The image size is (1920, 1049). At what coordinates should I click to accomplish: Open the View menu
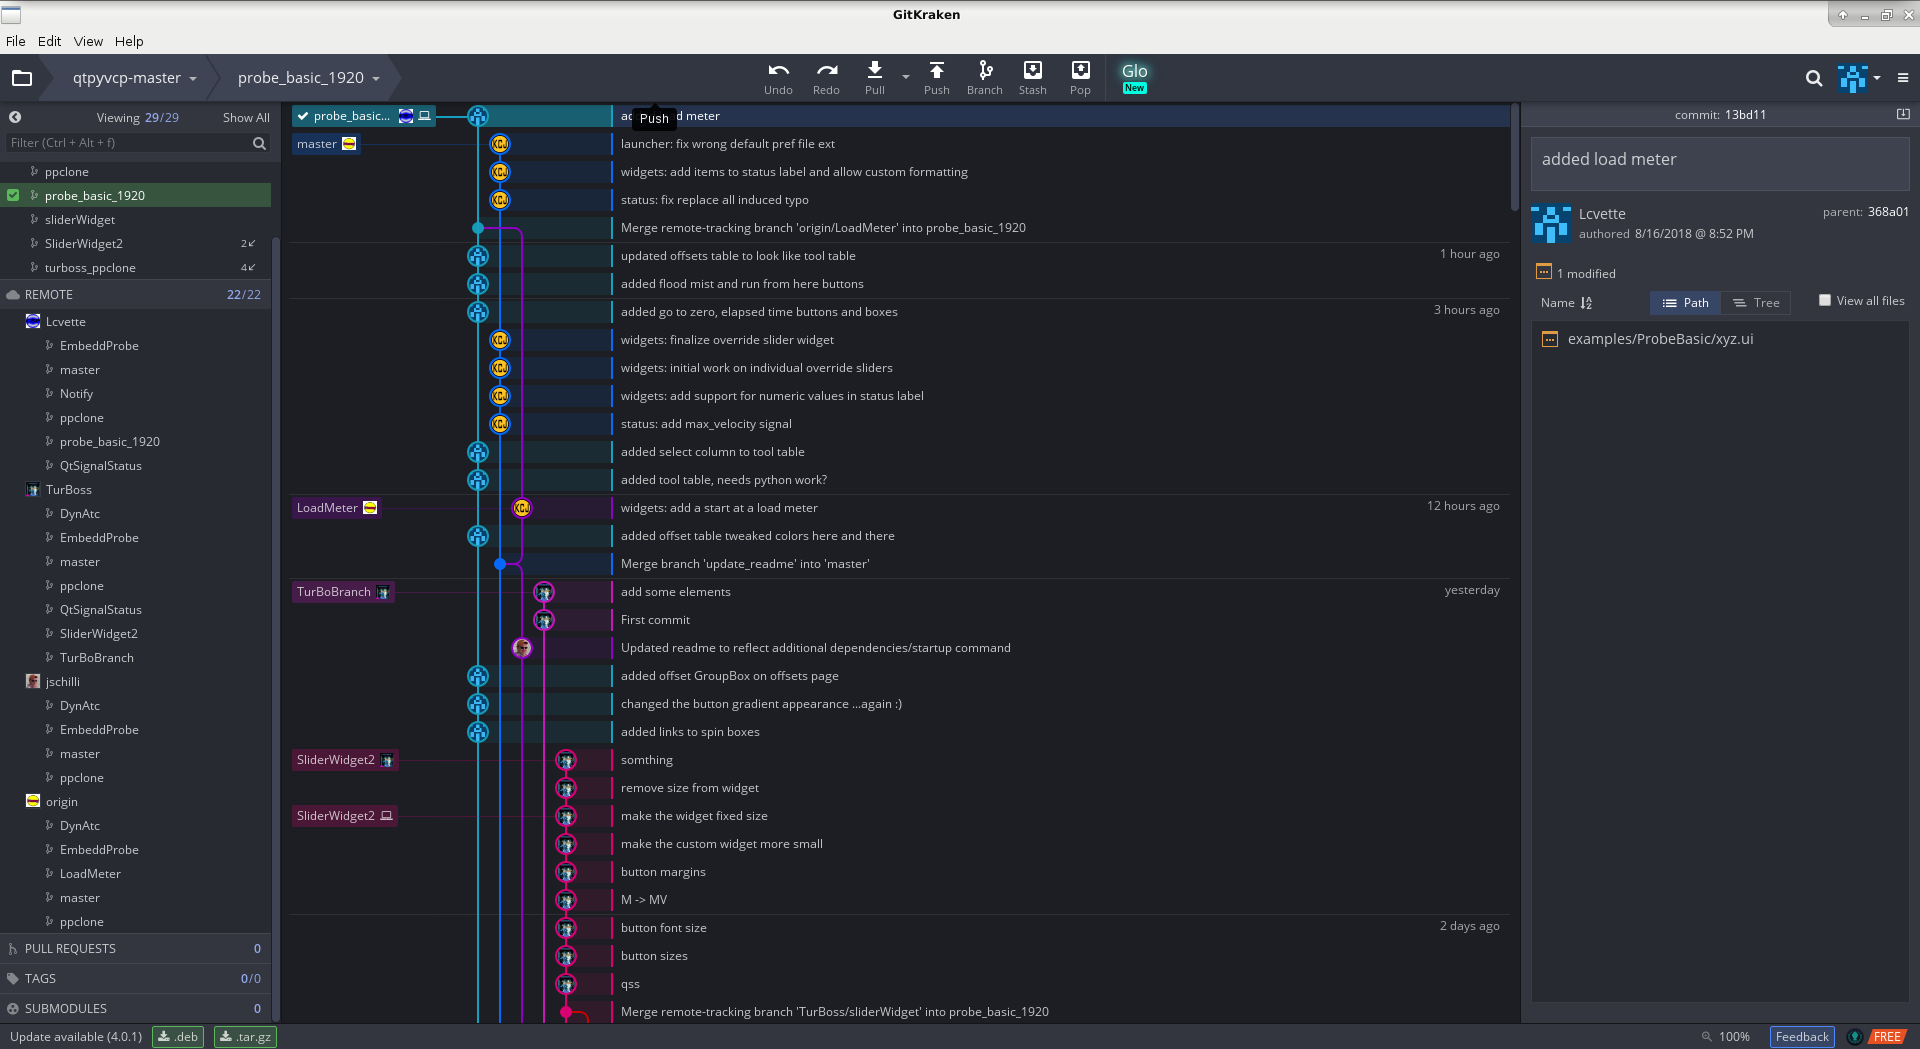88,41
